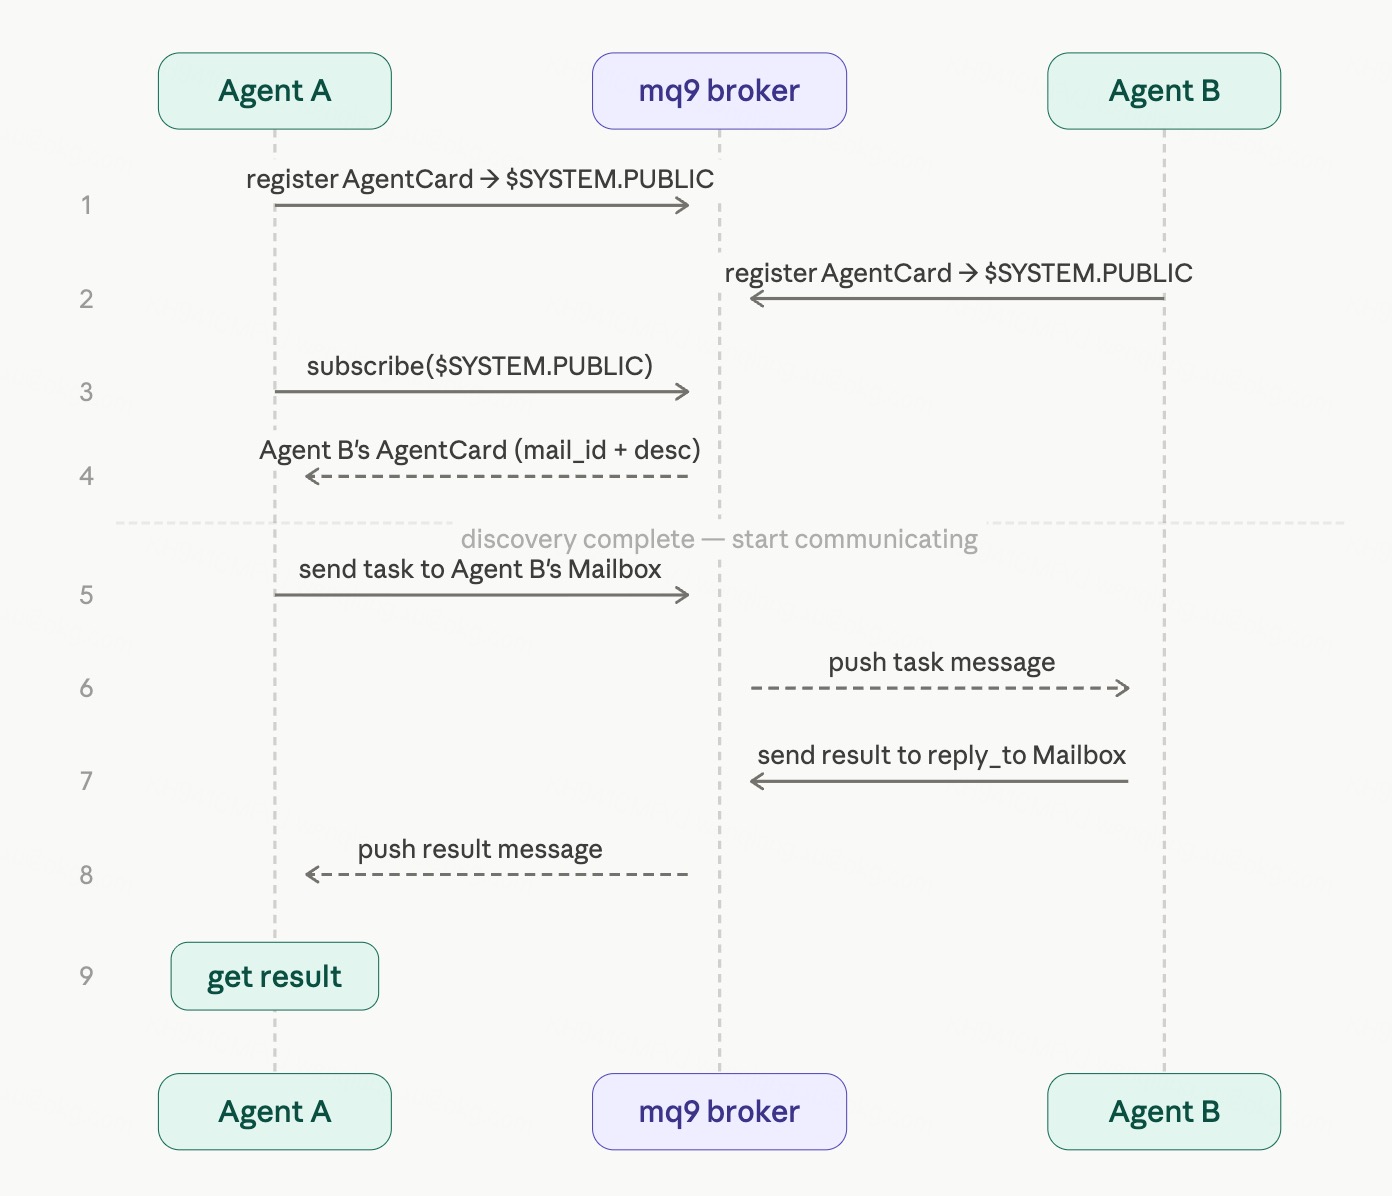Click the top Agent A participant box

pos(274,91)
